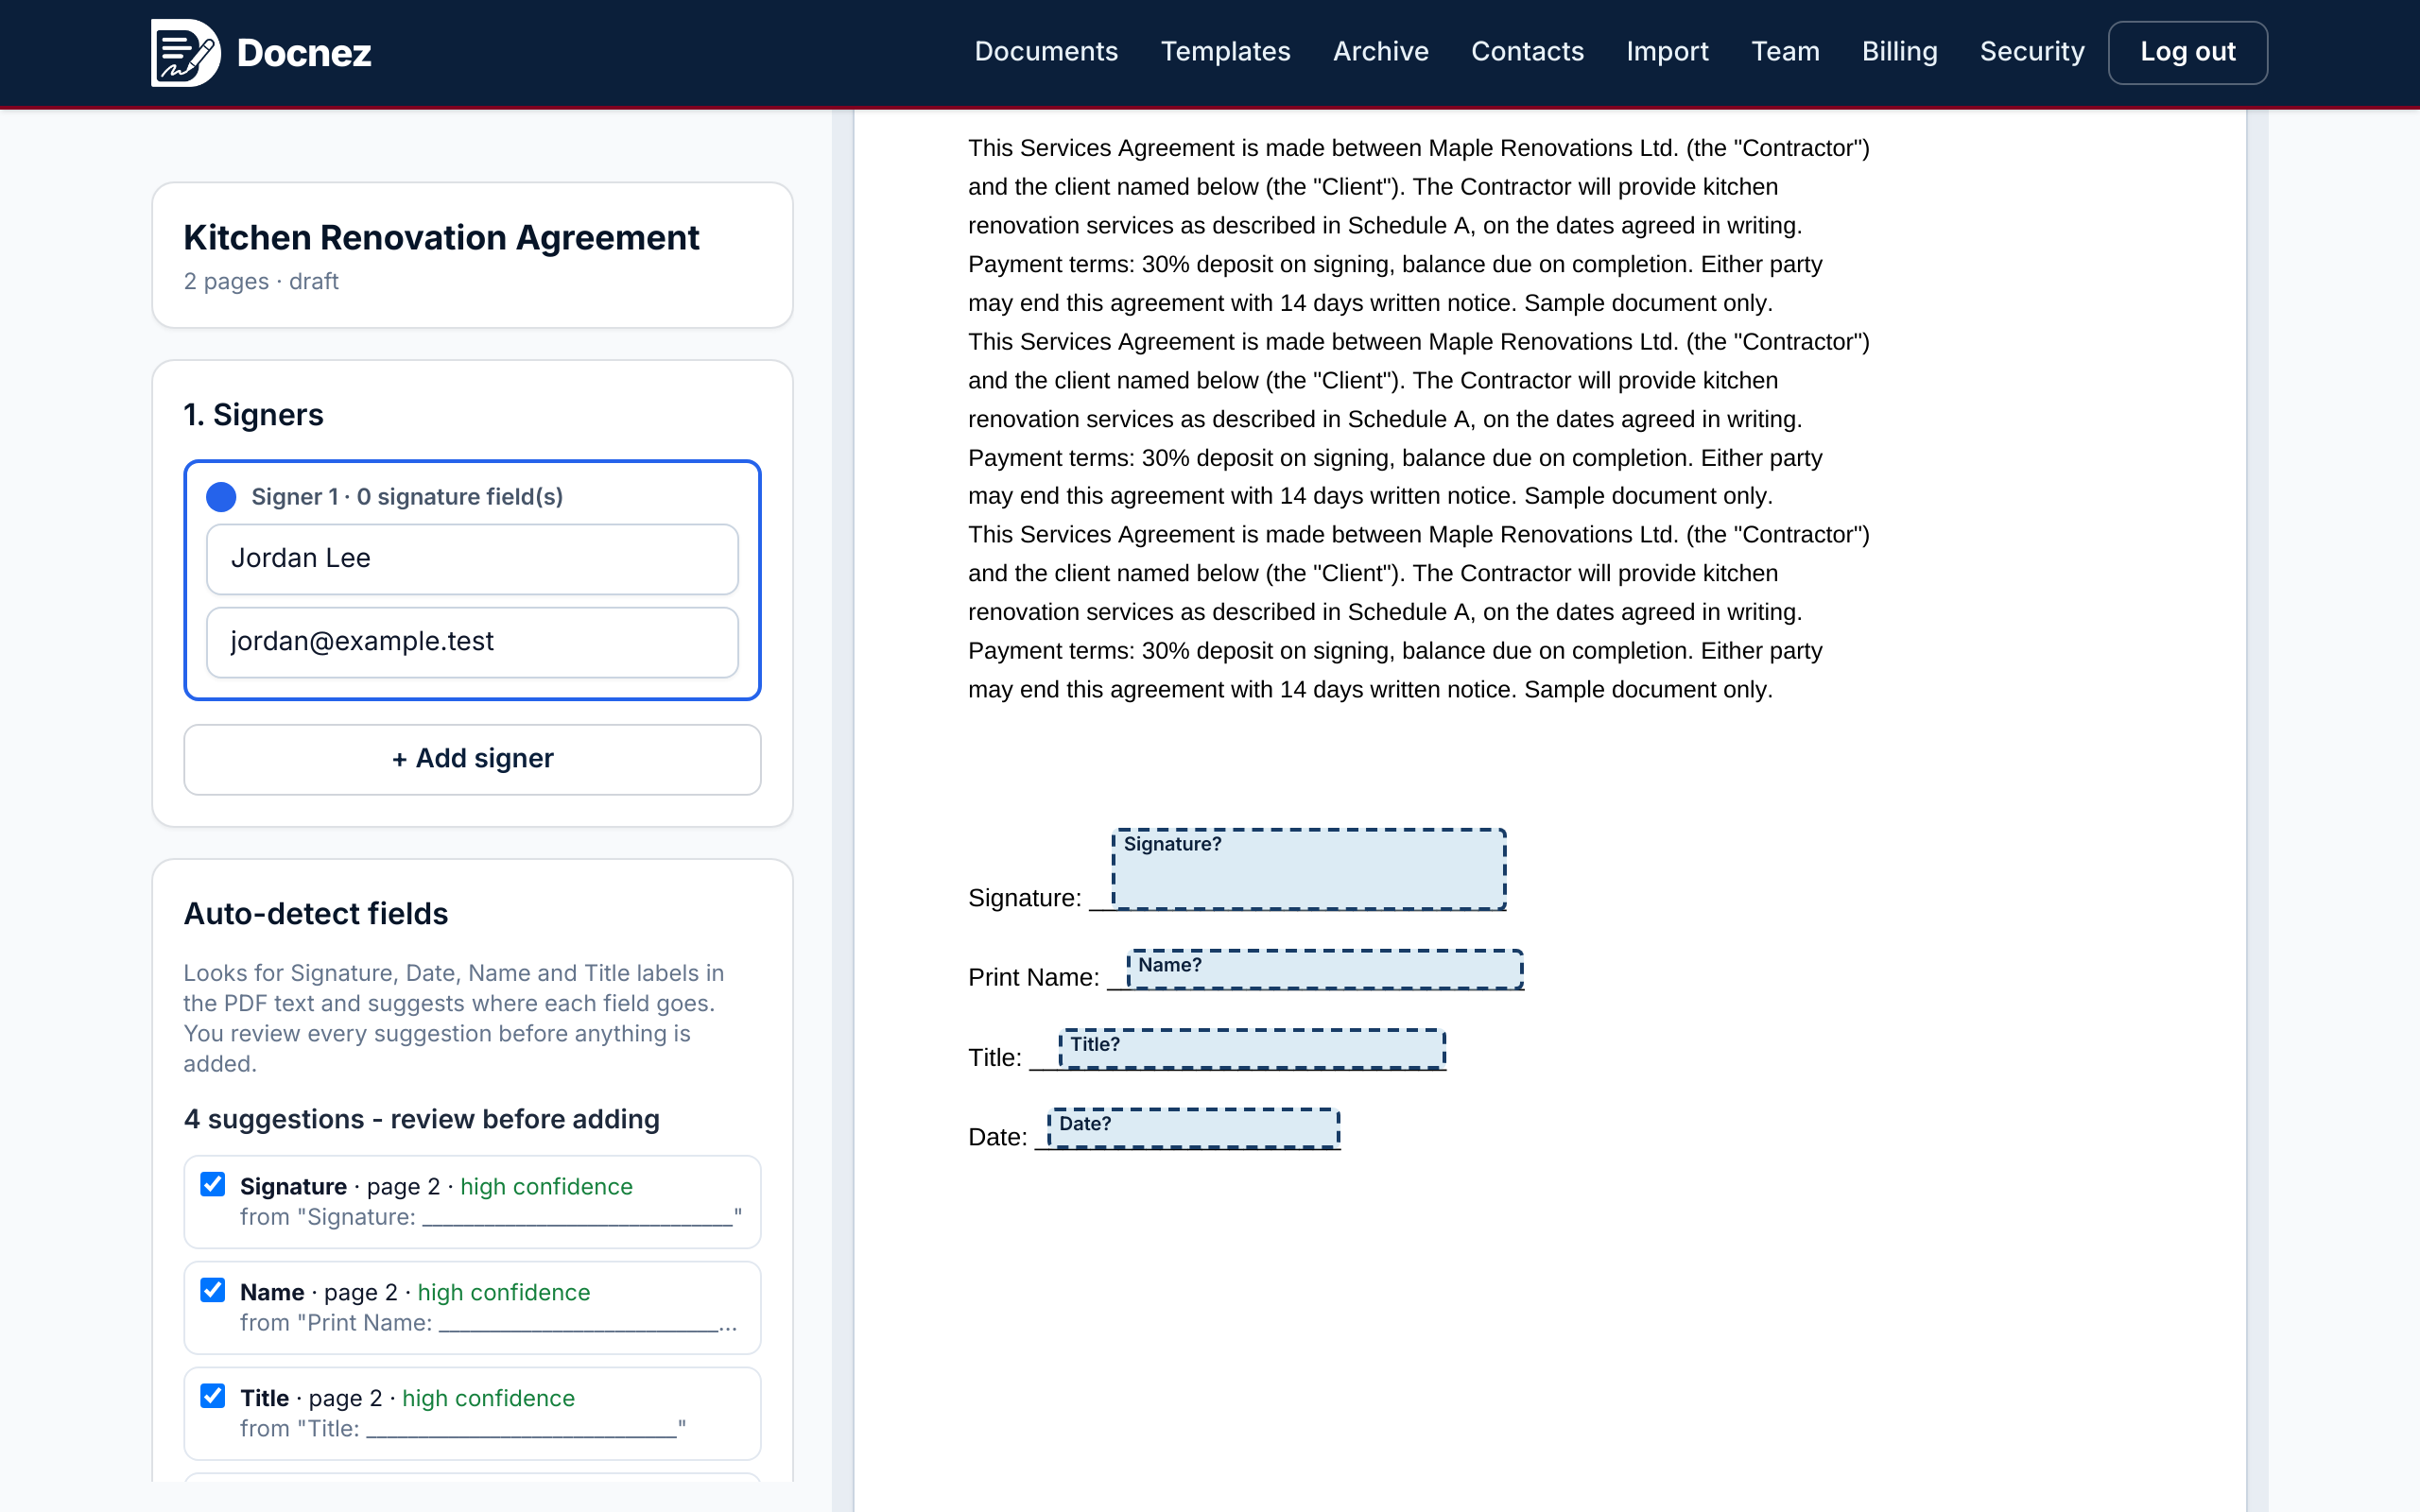Open the Documents nav item

[x=1046, y=52]
